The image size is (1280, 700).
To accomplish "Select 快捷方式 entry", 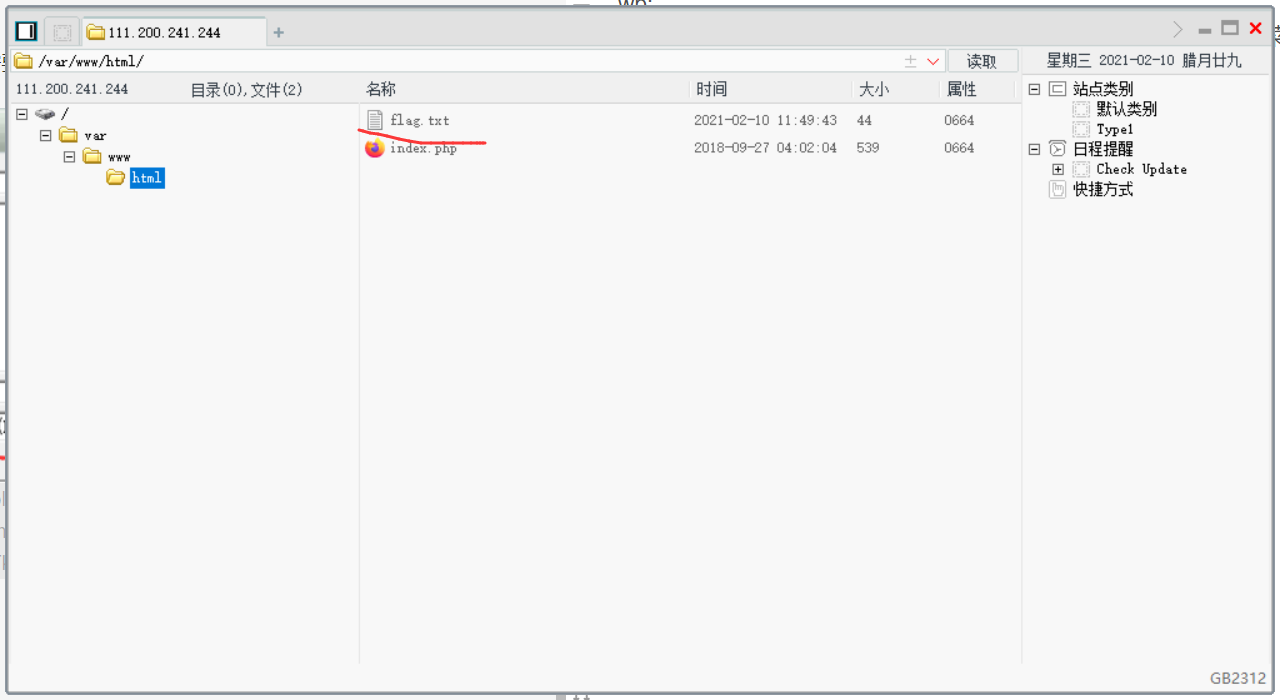I will 1103,189.
